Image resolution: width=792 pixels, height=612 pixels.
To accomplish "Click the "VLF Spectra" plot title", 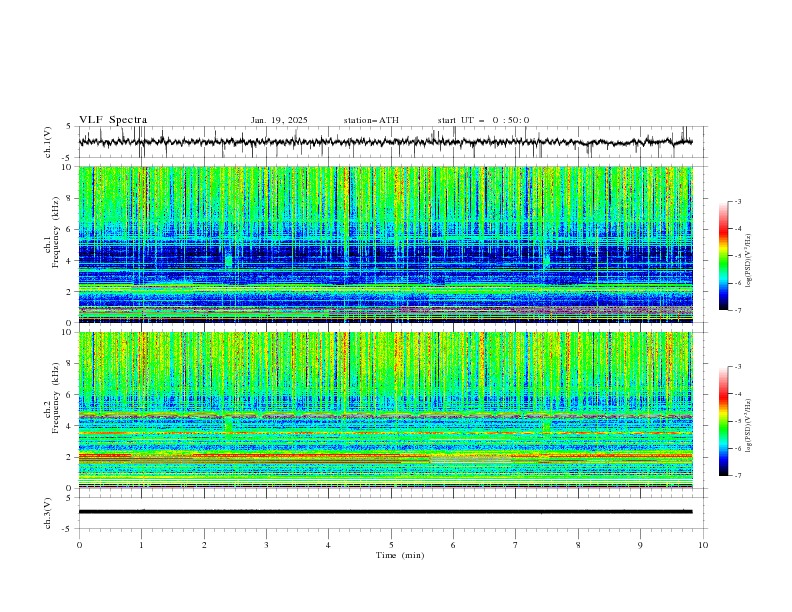I will tap(113, 120).
